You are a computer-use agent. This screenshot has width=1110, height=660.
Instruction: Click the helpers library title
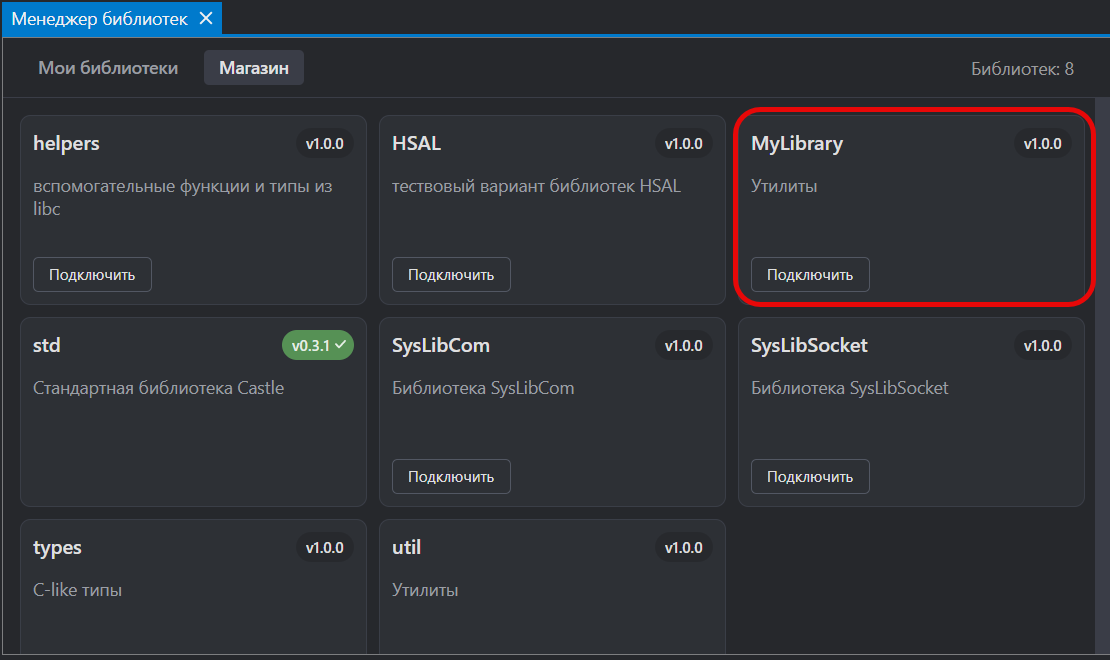67,144
